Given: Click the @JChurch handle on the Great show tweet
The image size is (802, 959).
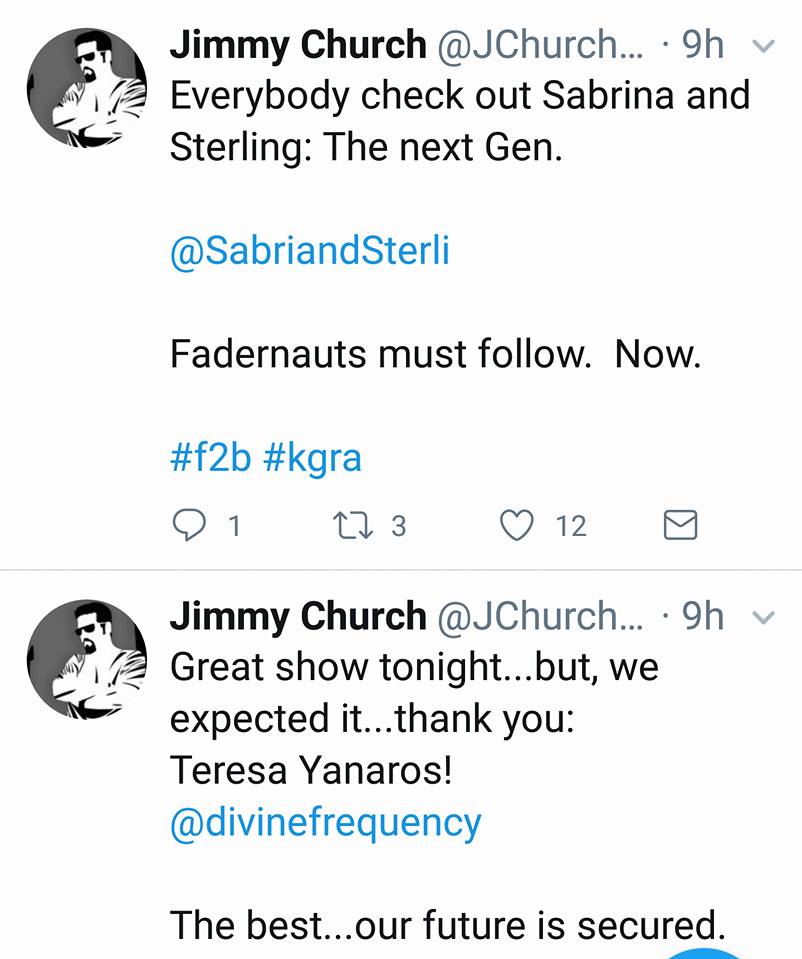Looking at the screenshot, I should (540, 617).
